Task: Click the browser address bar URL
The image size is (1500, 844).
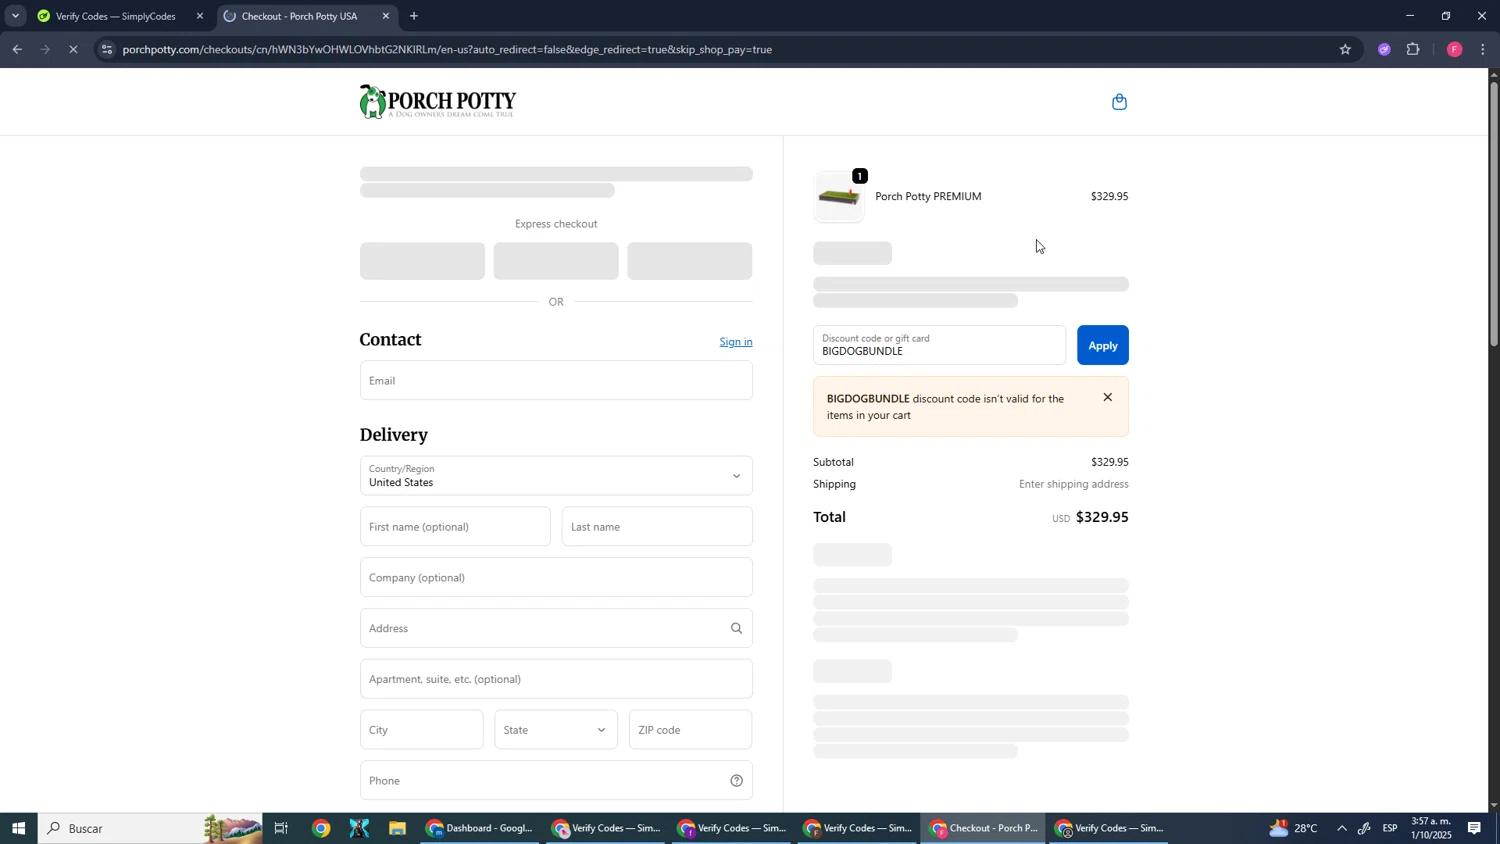Action: 447,49
